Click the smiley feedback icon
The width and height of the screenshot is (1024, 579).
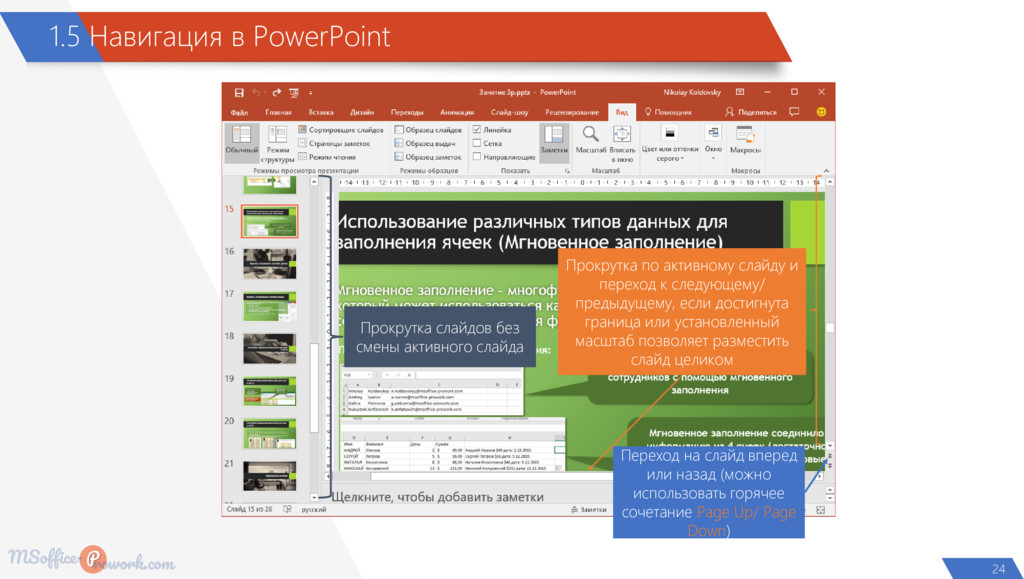(x=821, y=112)
